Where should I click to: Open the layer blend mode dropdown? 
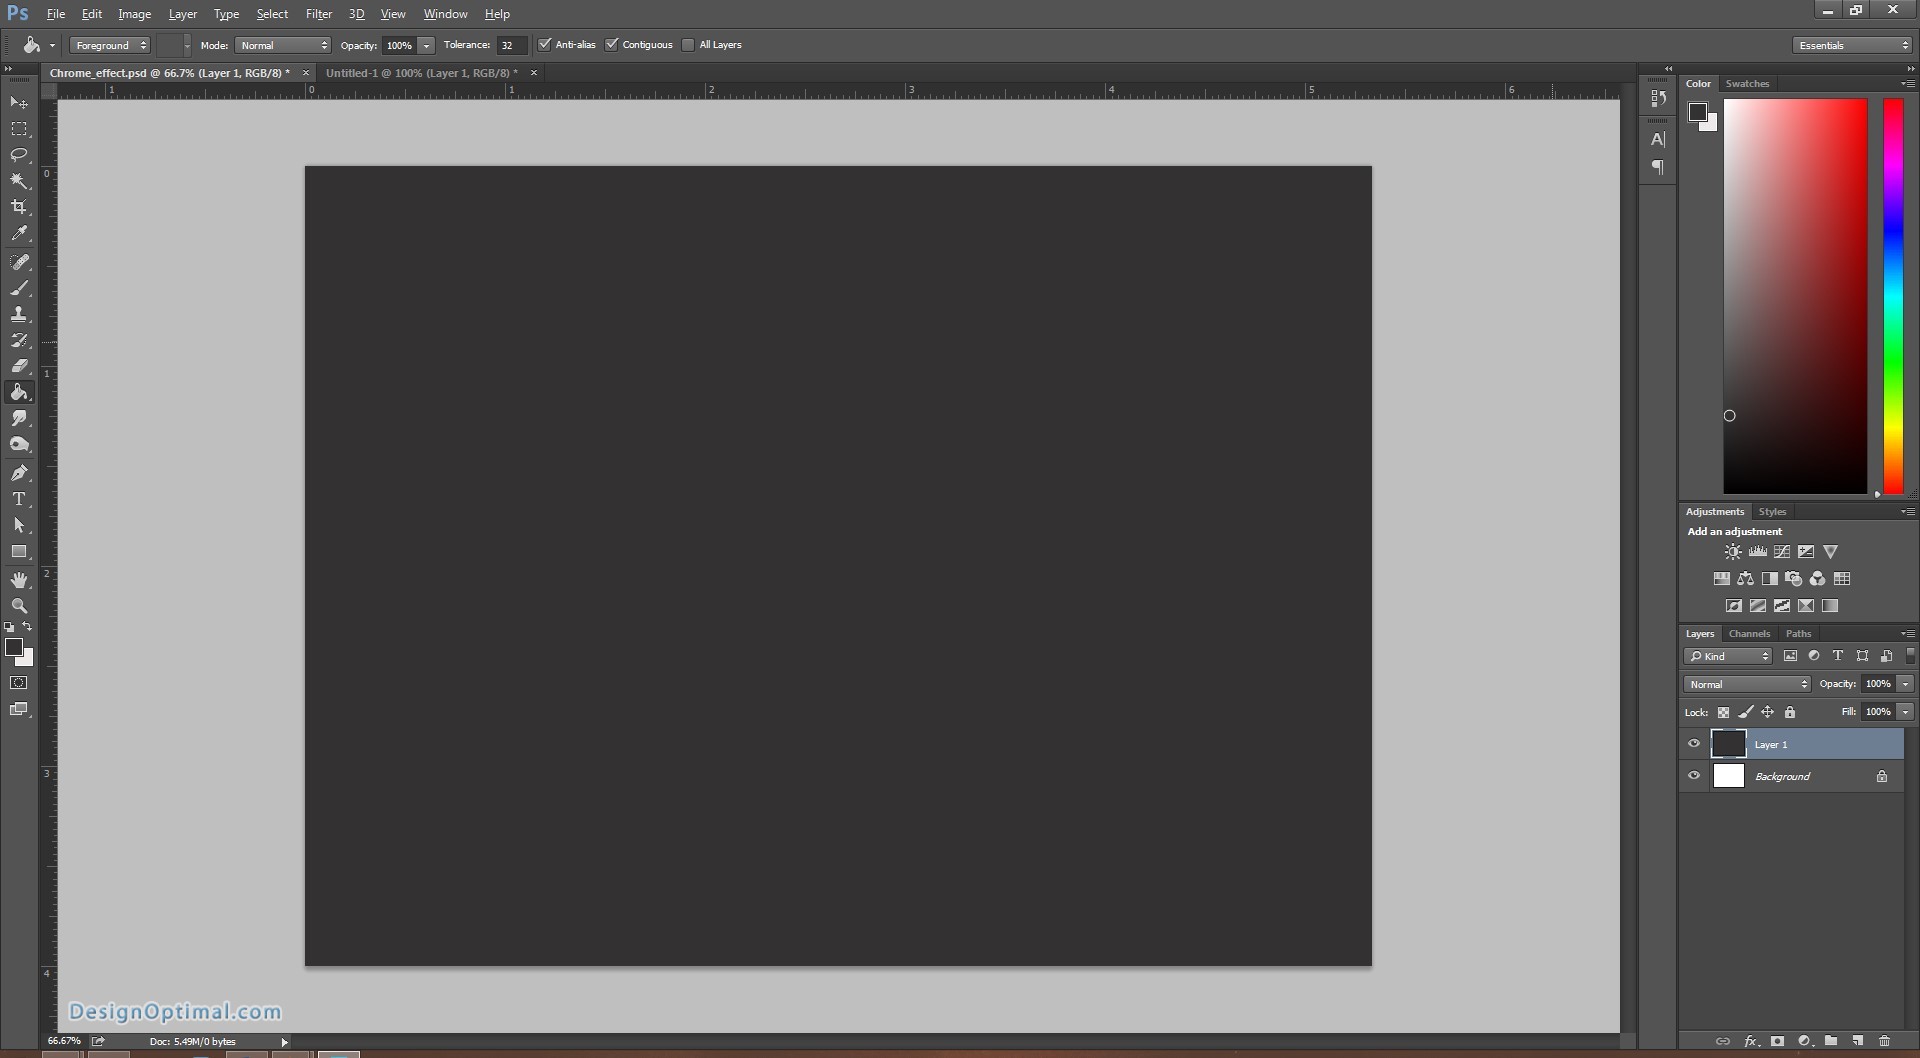tap(1747, 684)
